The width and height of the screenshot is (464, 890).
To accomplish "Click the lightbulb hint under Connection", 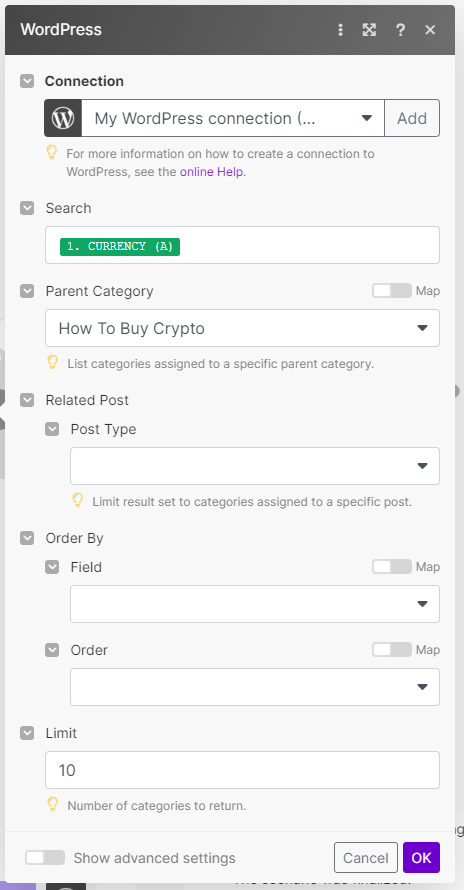I will coord(52,153).
